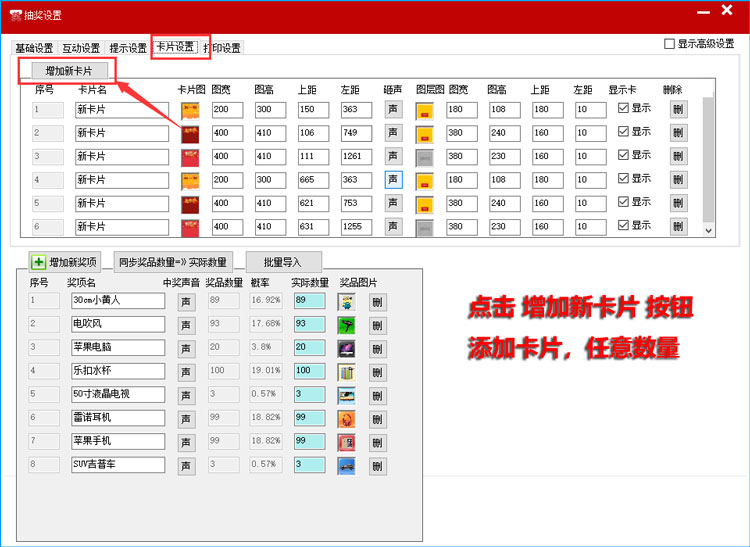Click the 声 sound button for 乐扣水杯

[186, 372]
